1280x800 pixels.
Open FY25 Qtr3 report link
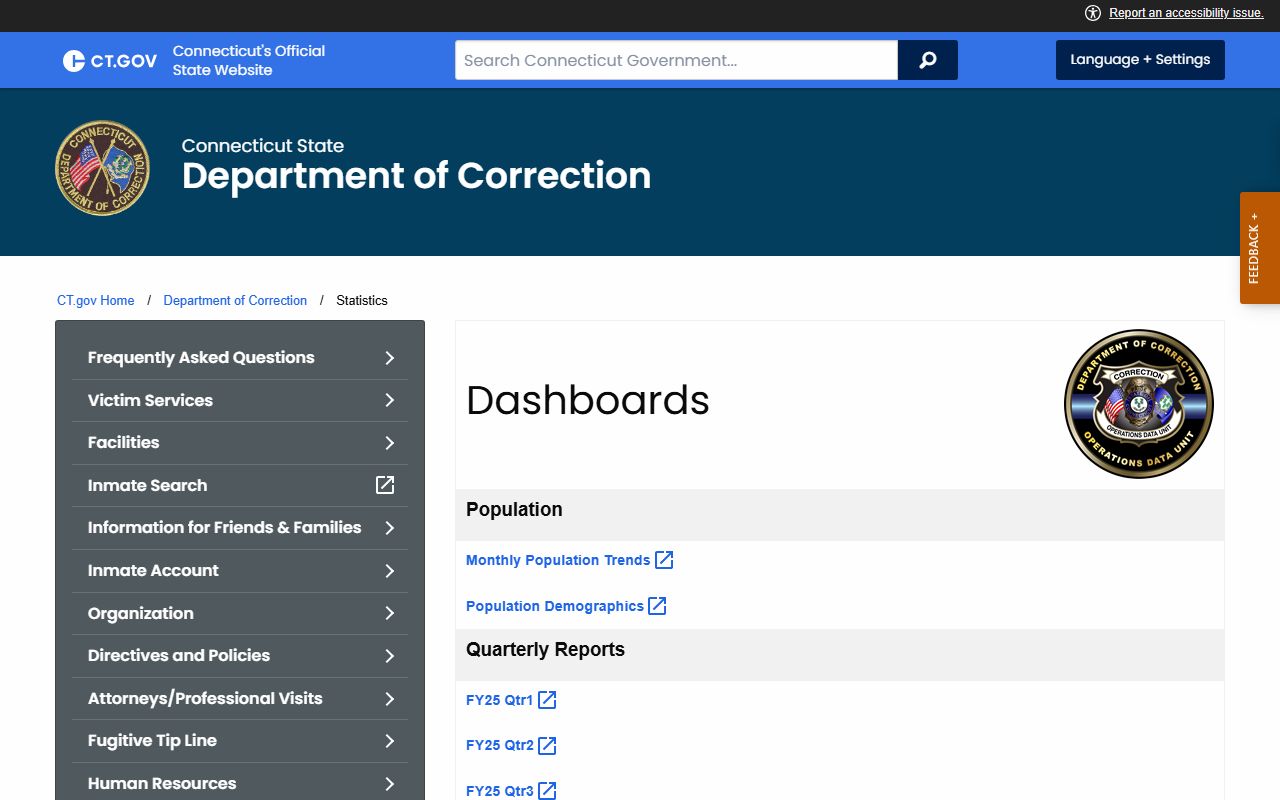click(500, 791)
